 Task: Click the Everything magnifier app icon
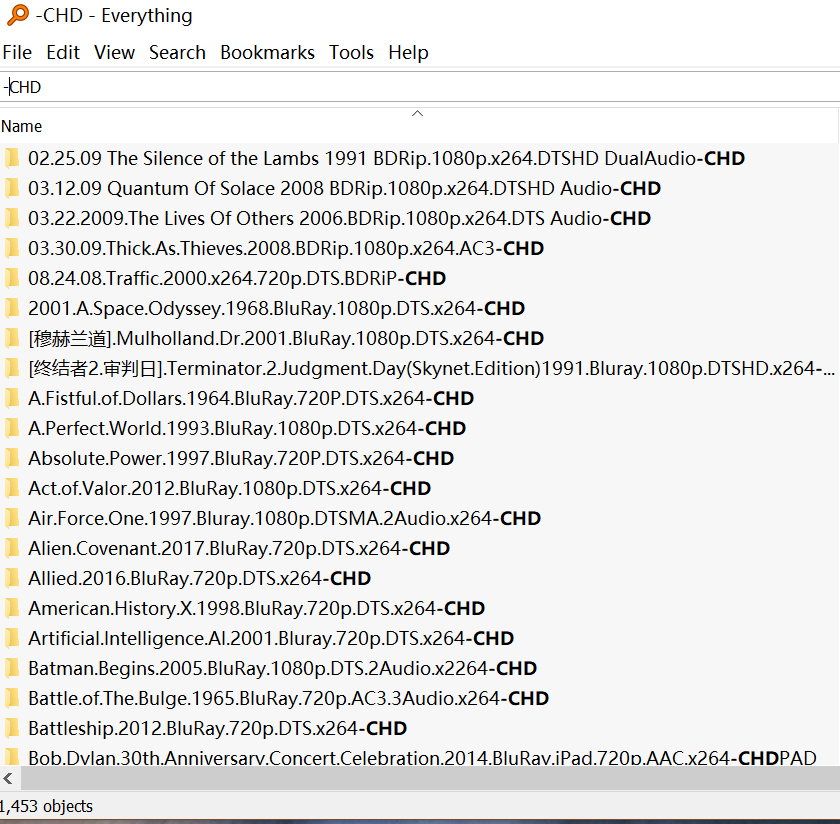pos(16,16)
